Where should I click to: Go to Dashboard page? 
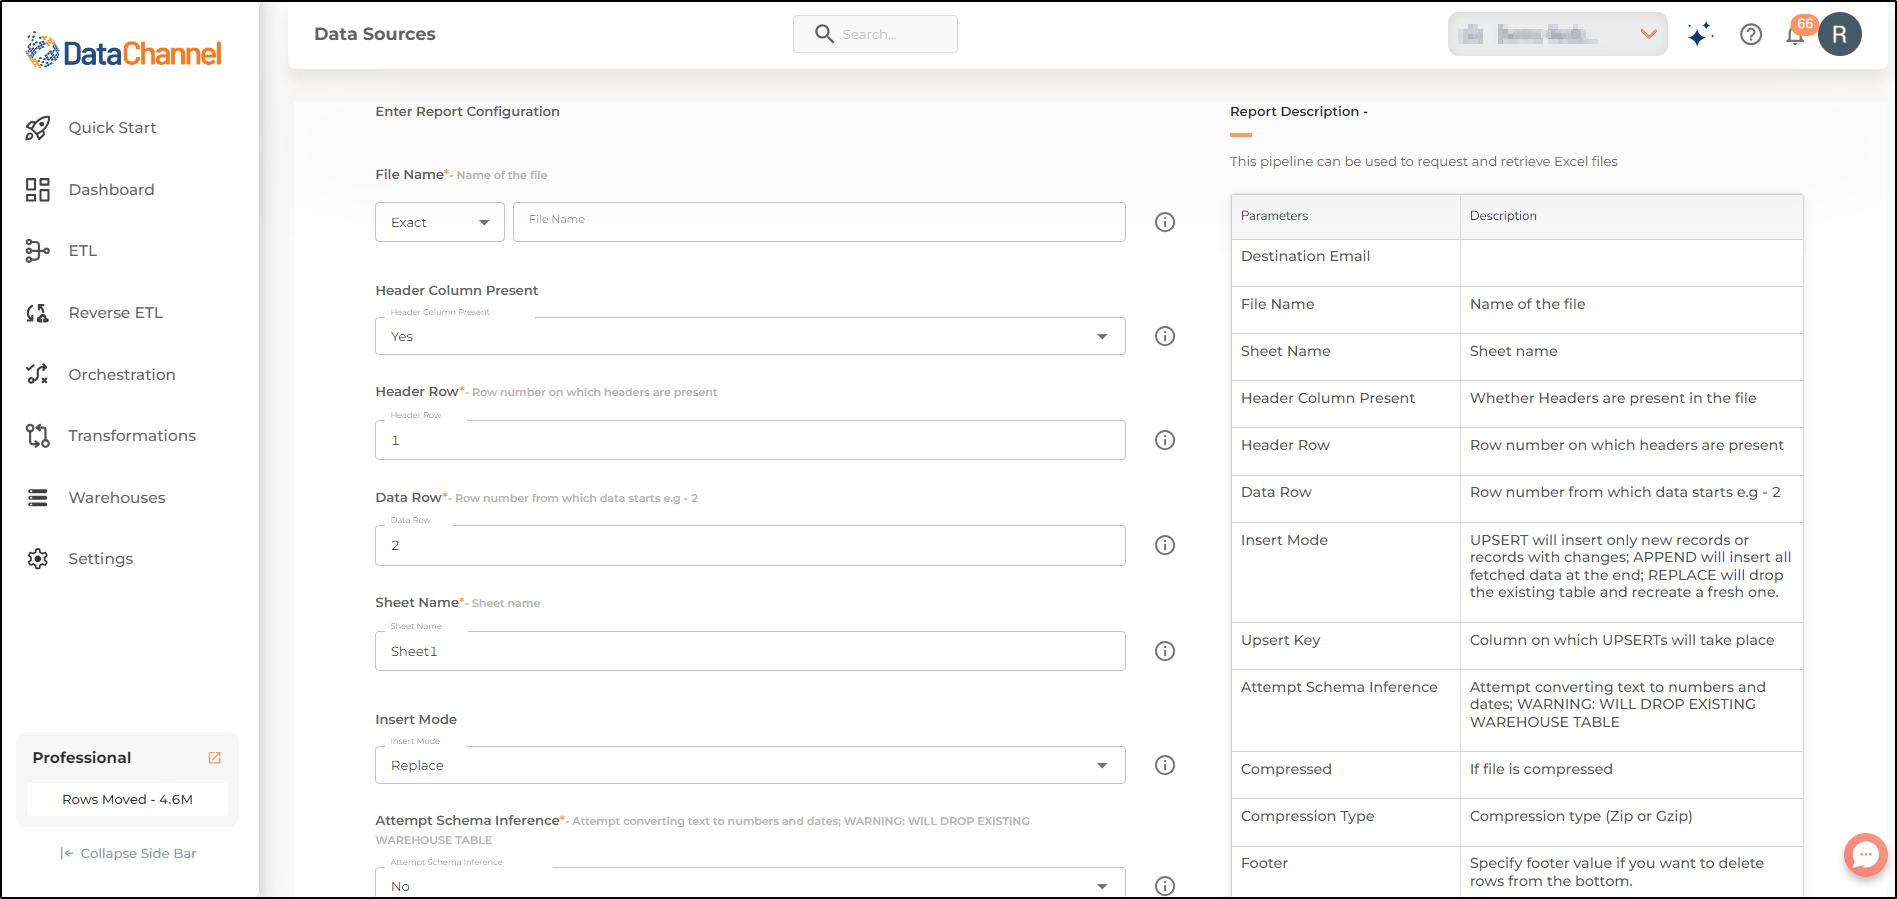[x=111, y=190]
